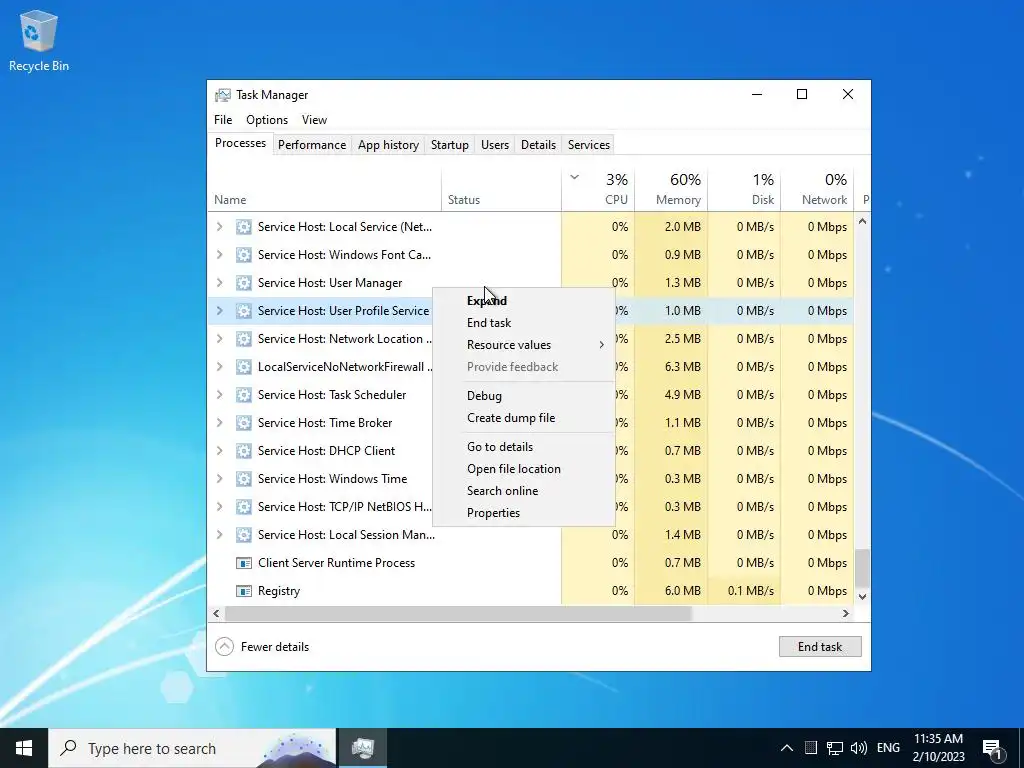Click the Client Server Runtime Process icon

tap(244, 563)
